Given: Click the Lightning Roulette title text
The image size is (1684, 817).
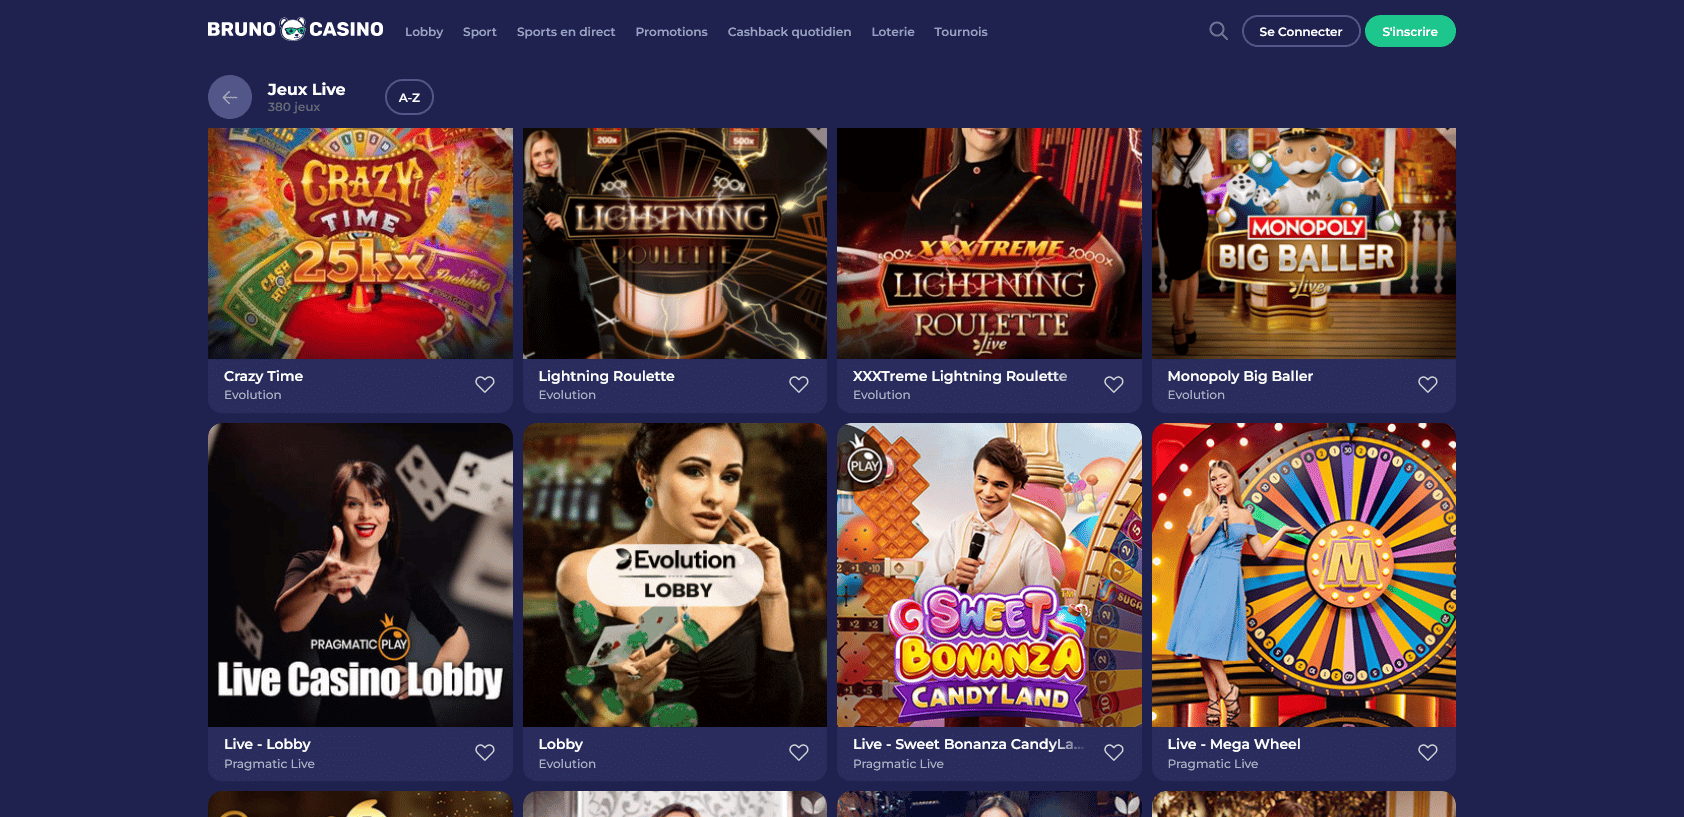Looking at the screenshot, I should [606, 376].
